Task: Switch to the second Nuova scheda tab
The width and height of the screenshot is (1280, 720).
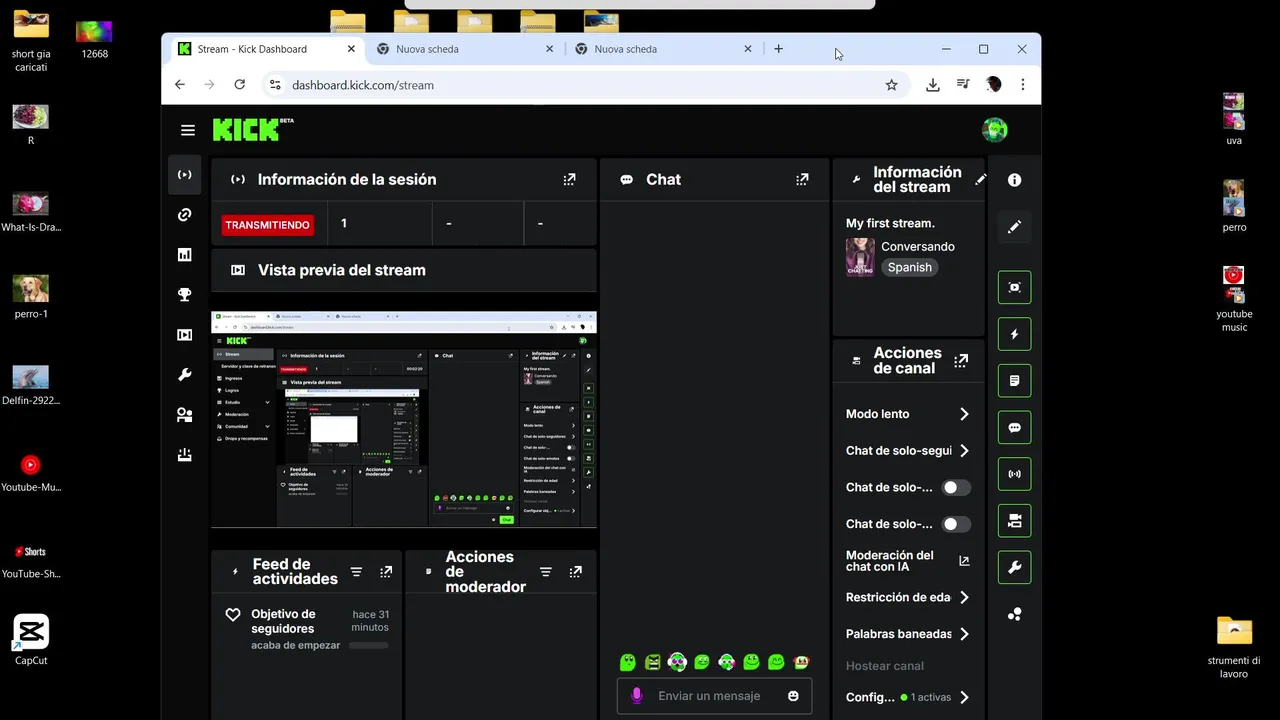Action: [663, 49]
